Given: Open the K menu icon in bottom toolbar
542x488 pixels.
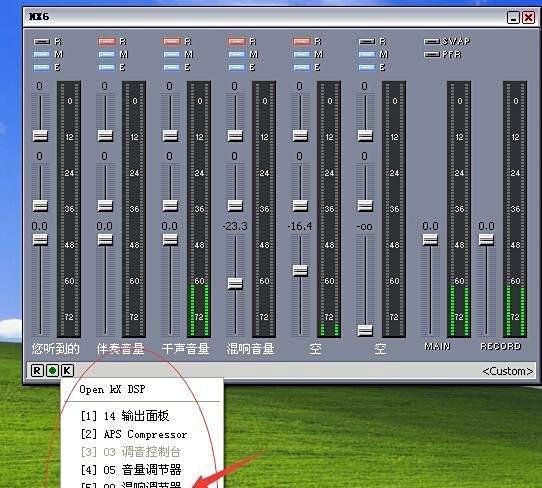Looking at the screenshot, I should pyautogui.click(x=67, y=370).
